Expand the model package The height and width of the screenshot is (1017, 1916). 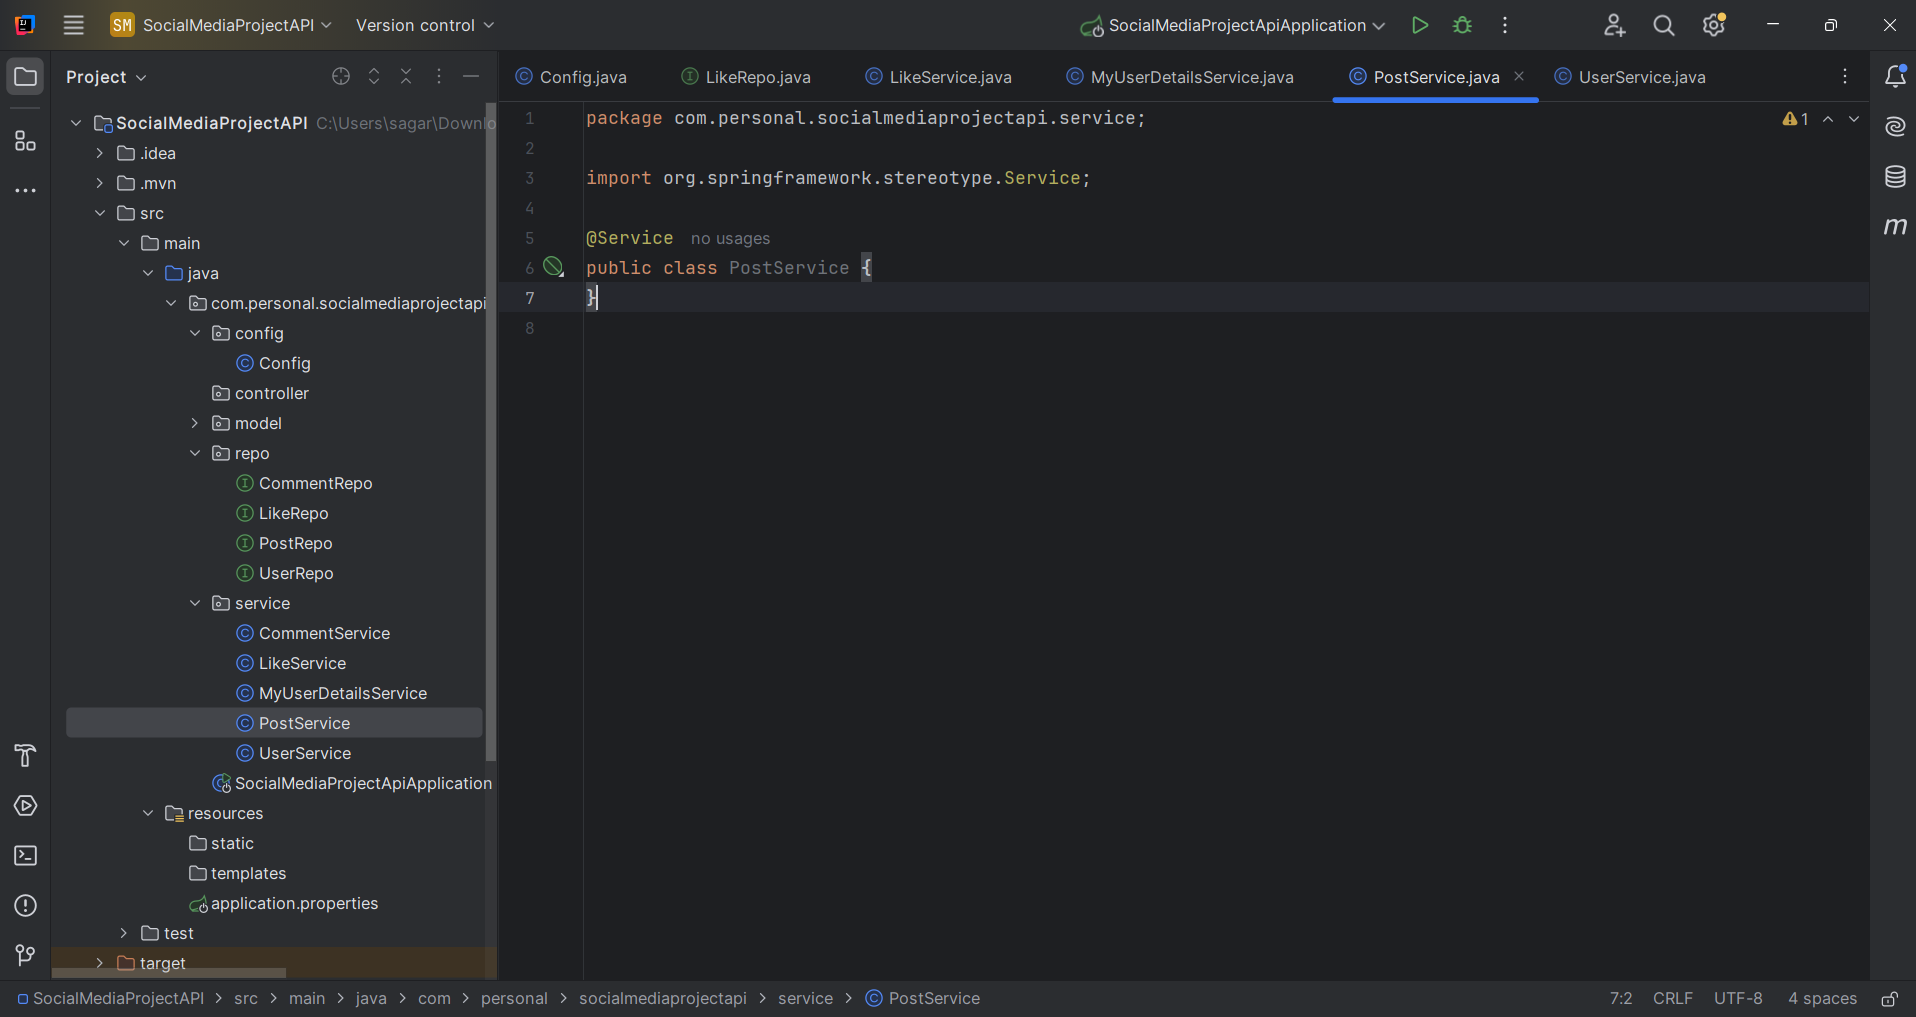point(195,423)
